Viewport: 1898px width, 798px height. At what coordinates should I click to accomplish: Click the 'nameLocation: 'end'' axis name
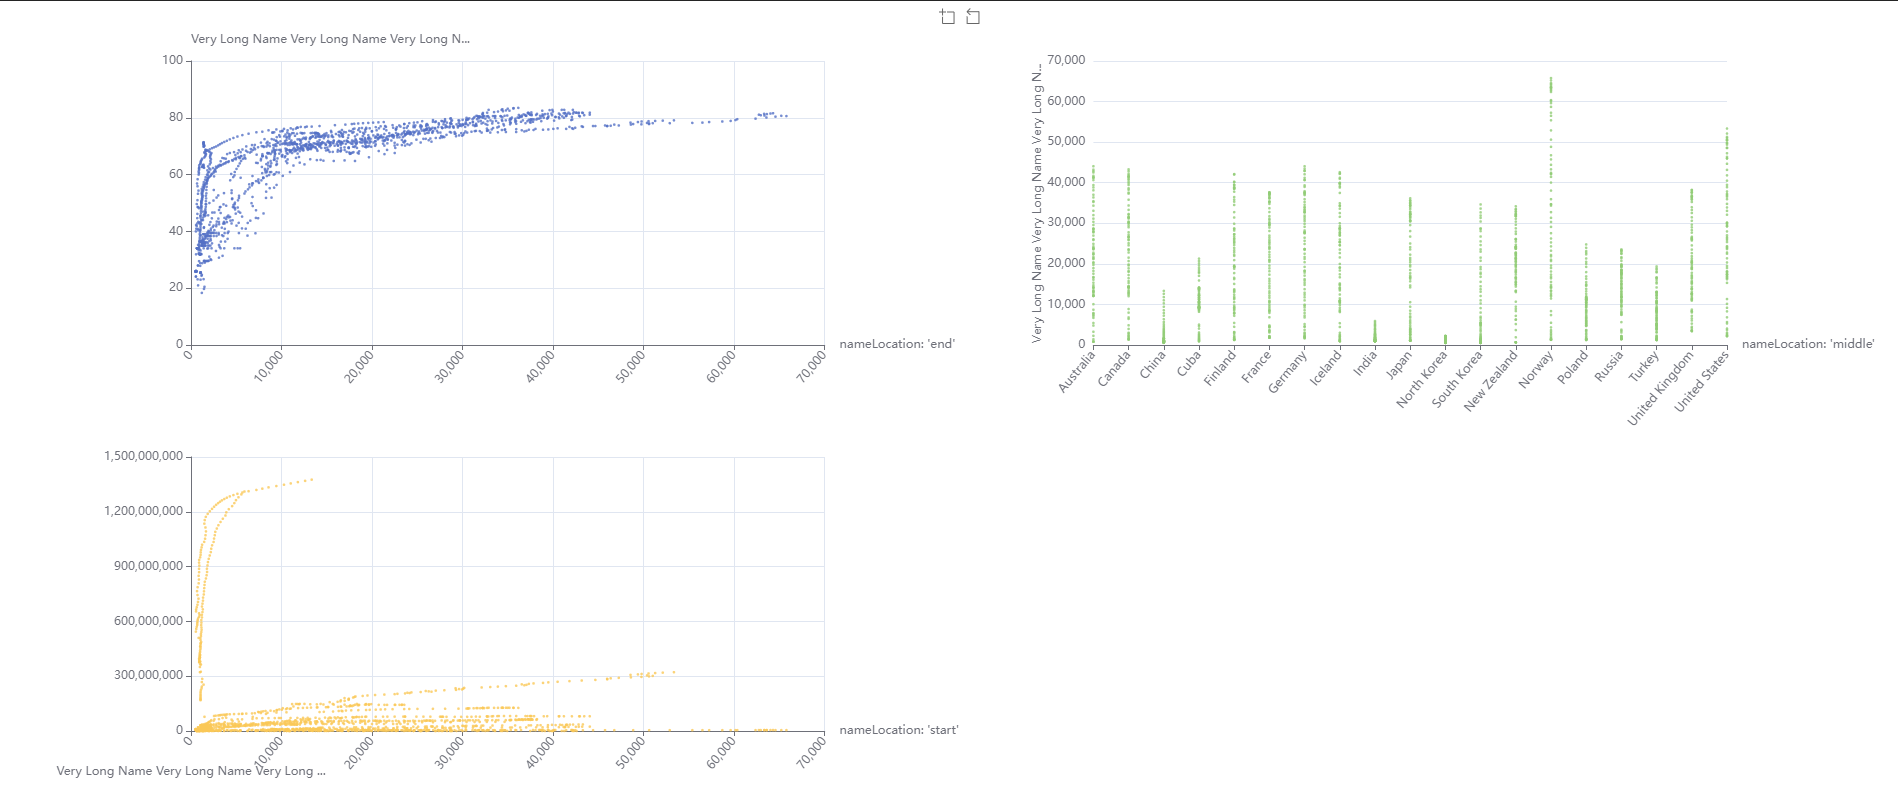897,344
